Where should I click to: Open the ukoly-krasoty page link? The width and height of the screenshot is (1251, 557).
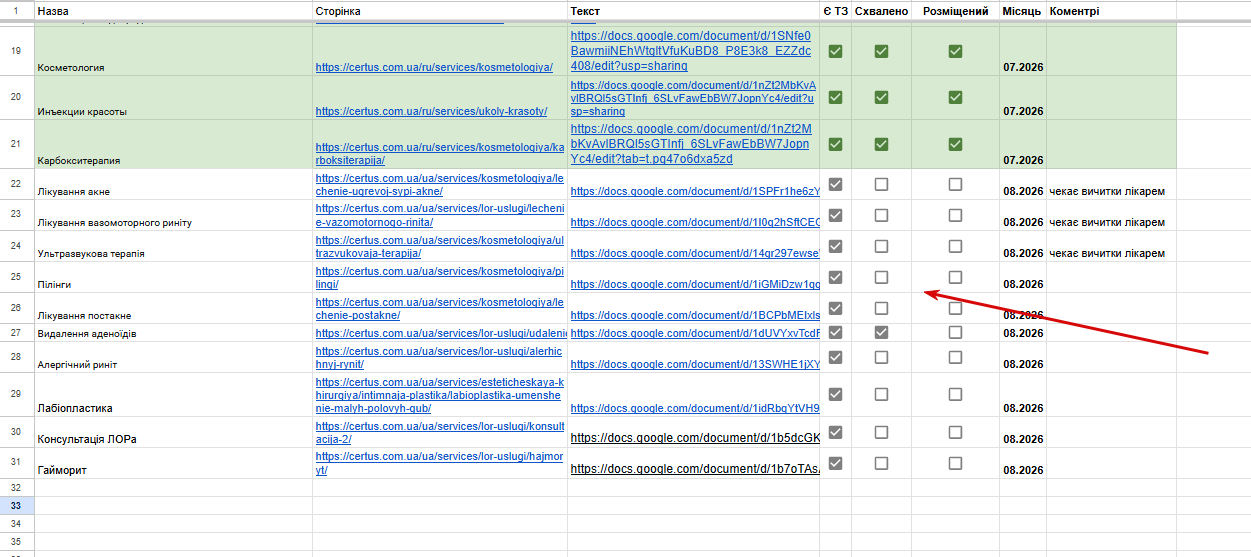431,111
